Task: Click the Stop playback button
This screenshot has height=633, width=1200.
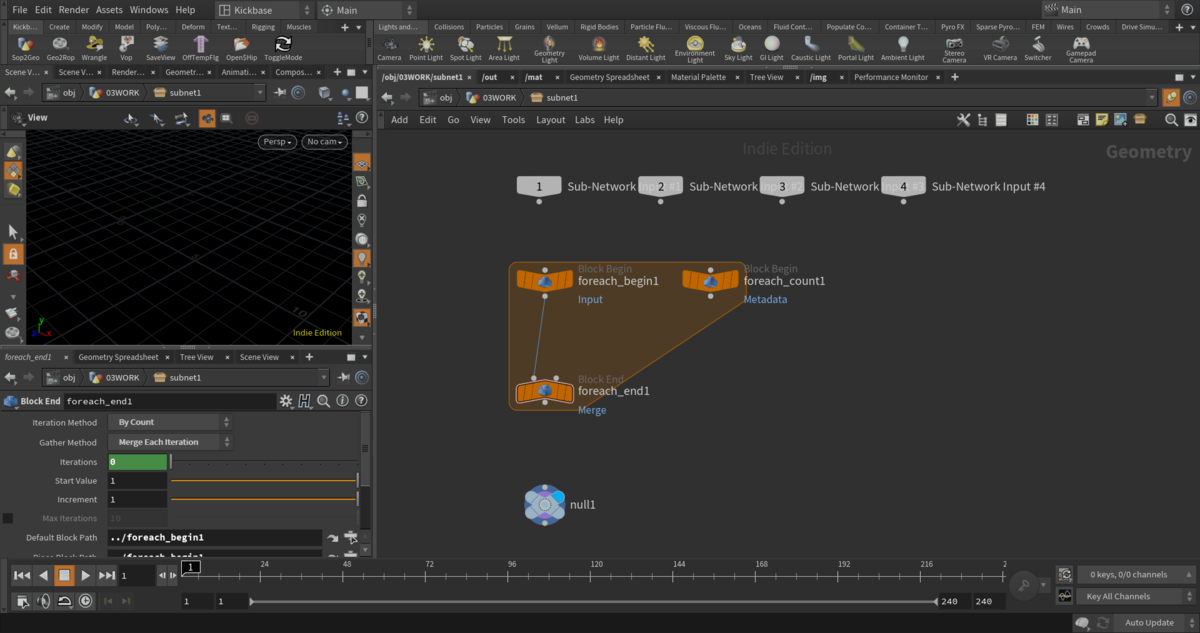Action: (64, 575)
